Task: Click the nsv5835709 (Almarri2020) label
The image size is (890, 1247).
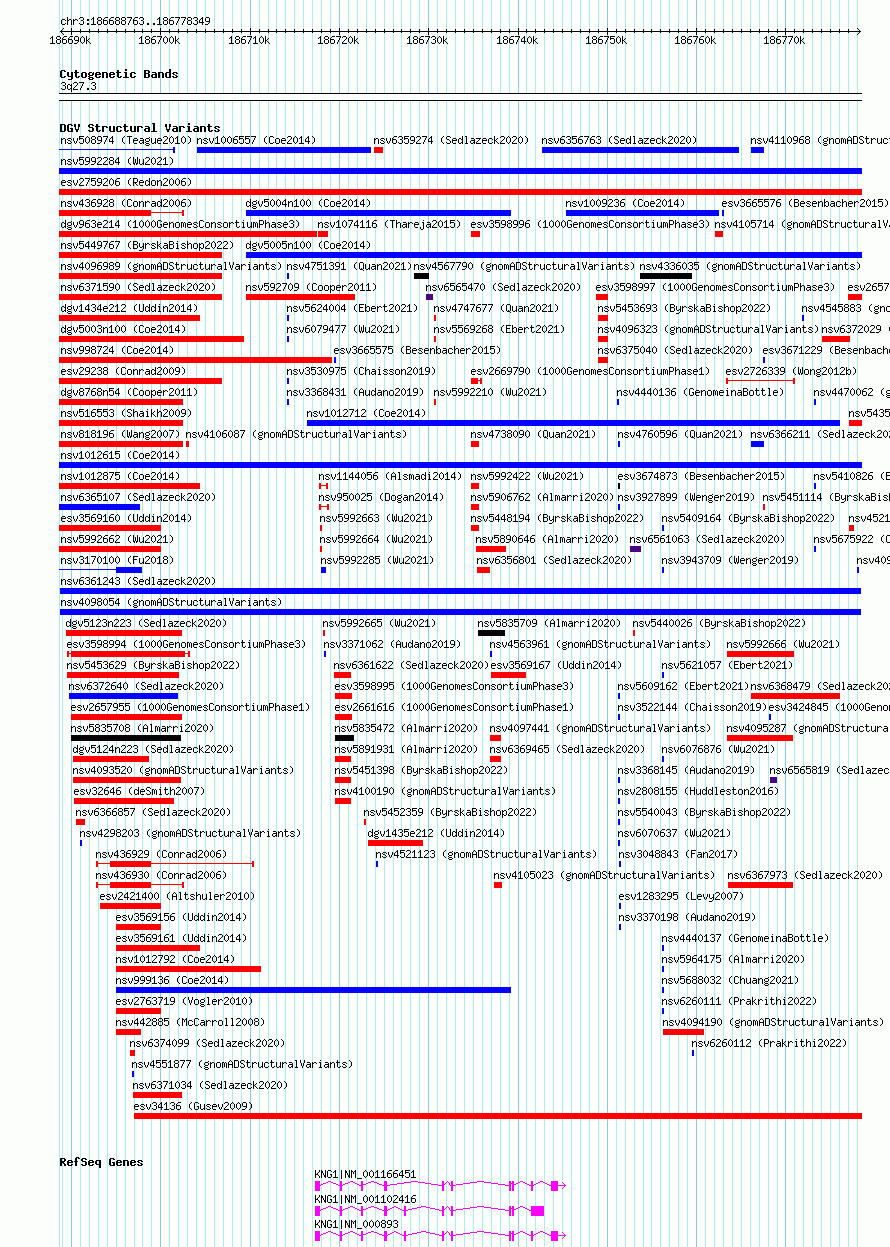Action: pyautogui.click(x=548, y=623)
